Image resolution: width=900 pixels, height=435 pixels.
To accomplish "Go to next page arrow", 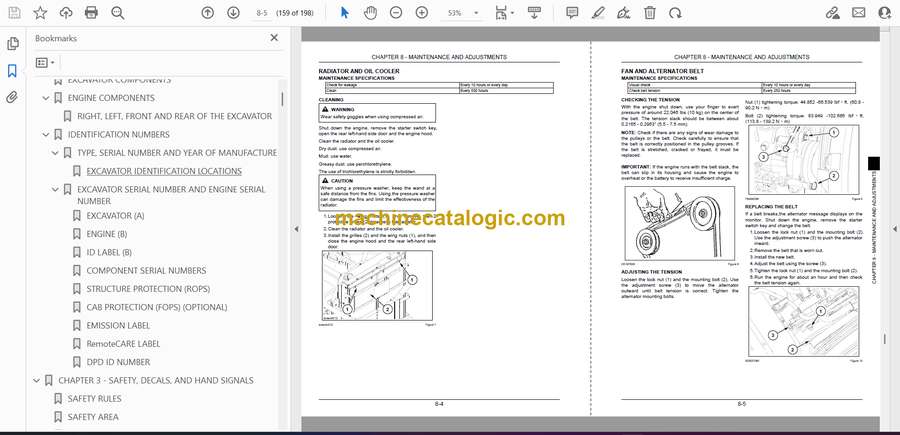I will pos(233,13).
